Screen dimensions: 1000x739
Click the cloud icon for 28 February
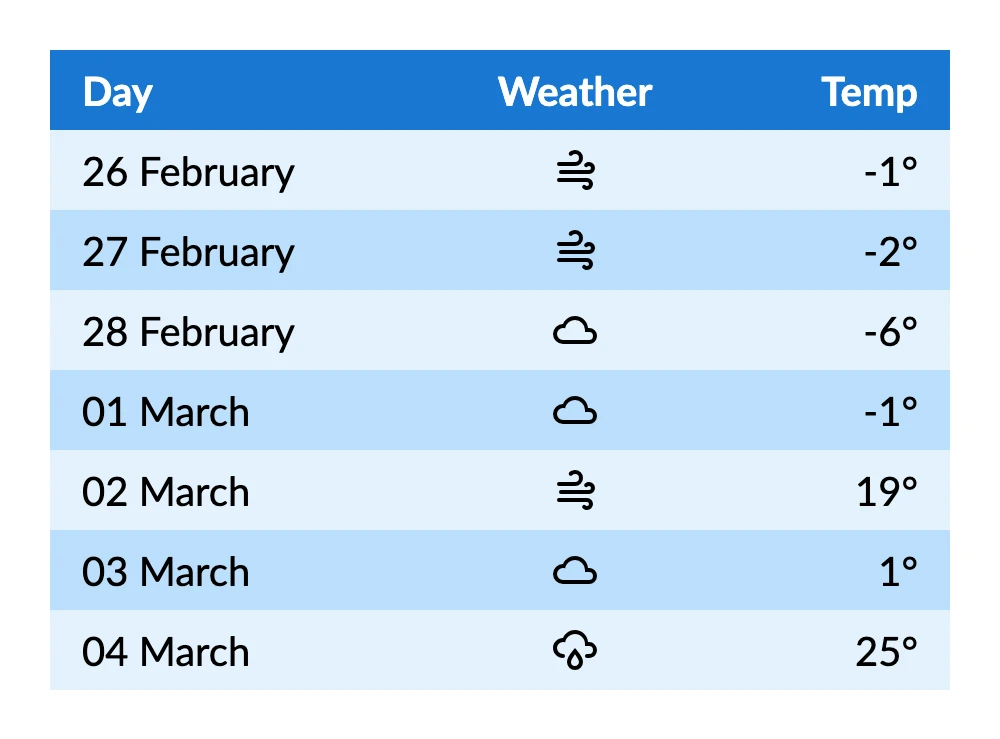pos(575,331)
